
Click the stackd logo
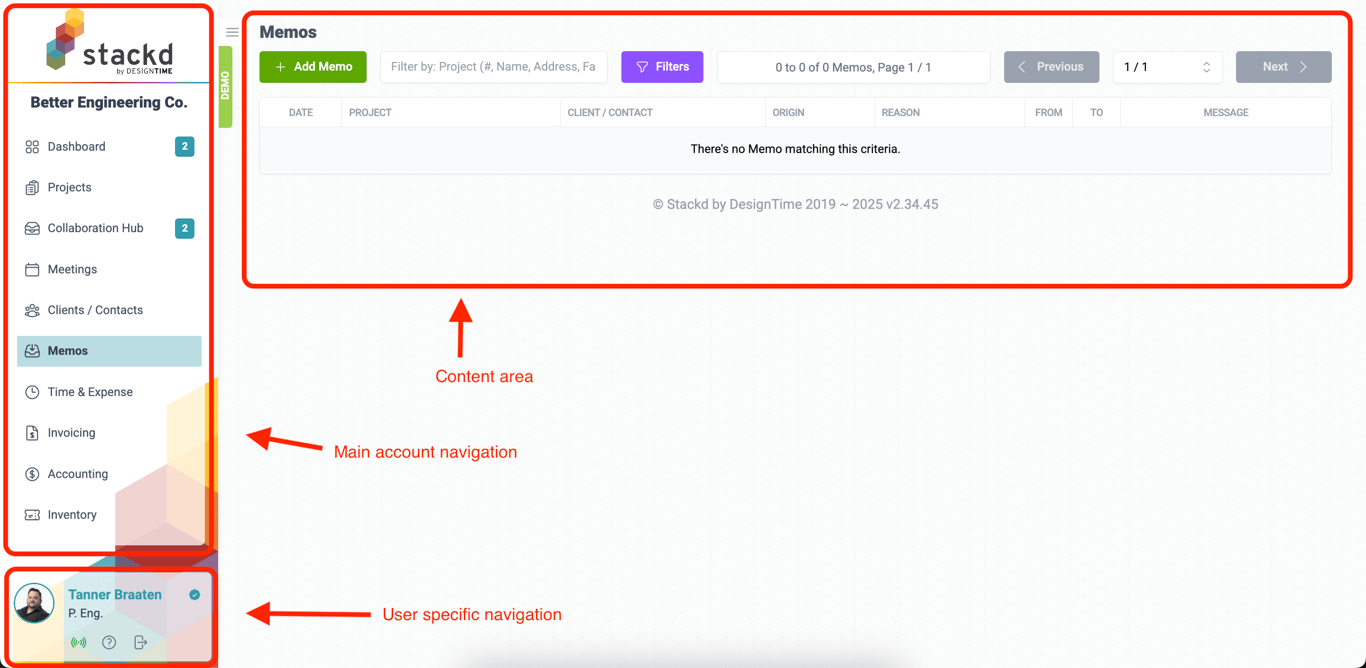pos(110,42)
